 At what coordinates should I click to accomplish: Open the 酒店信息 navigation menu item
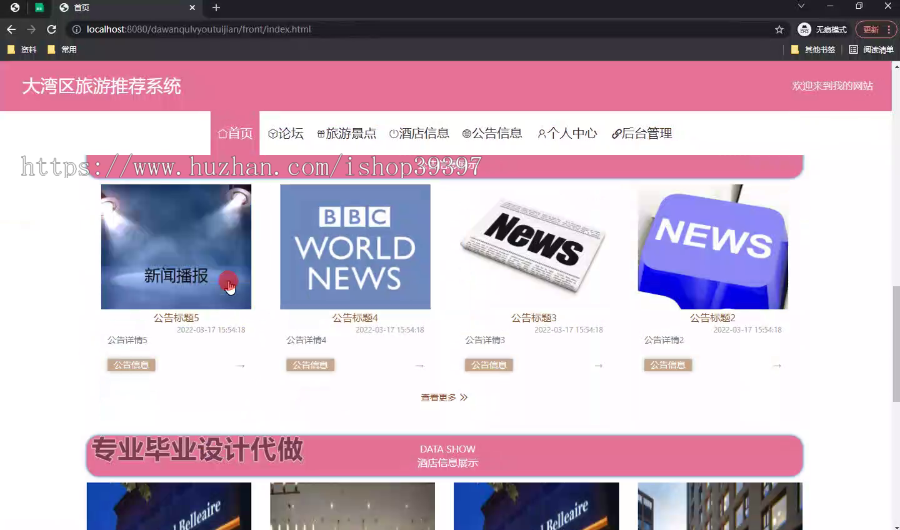(x=419, y=133)
